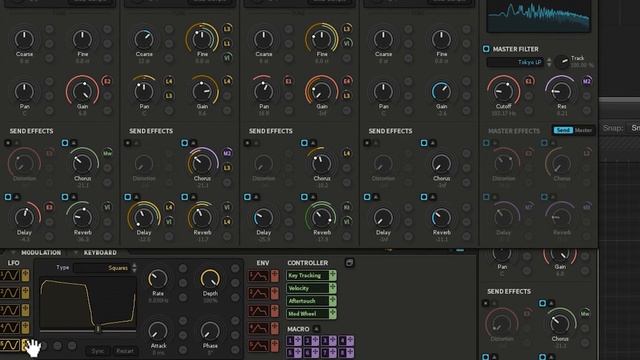Toggle first layer Delay send effect on/off
This screenshot has height=360, width=640.
pos(8,197)
